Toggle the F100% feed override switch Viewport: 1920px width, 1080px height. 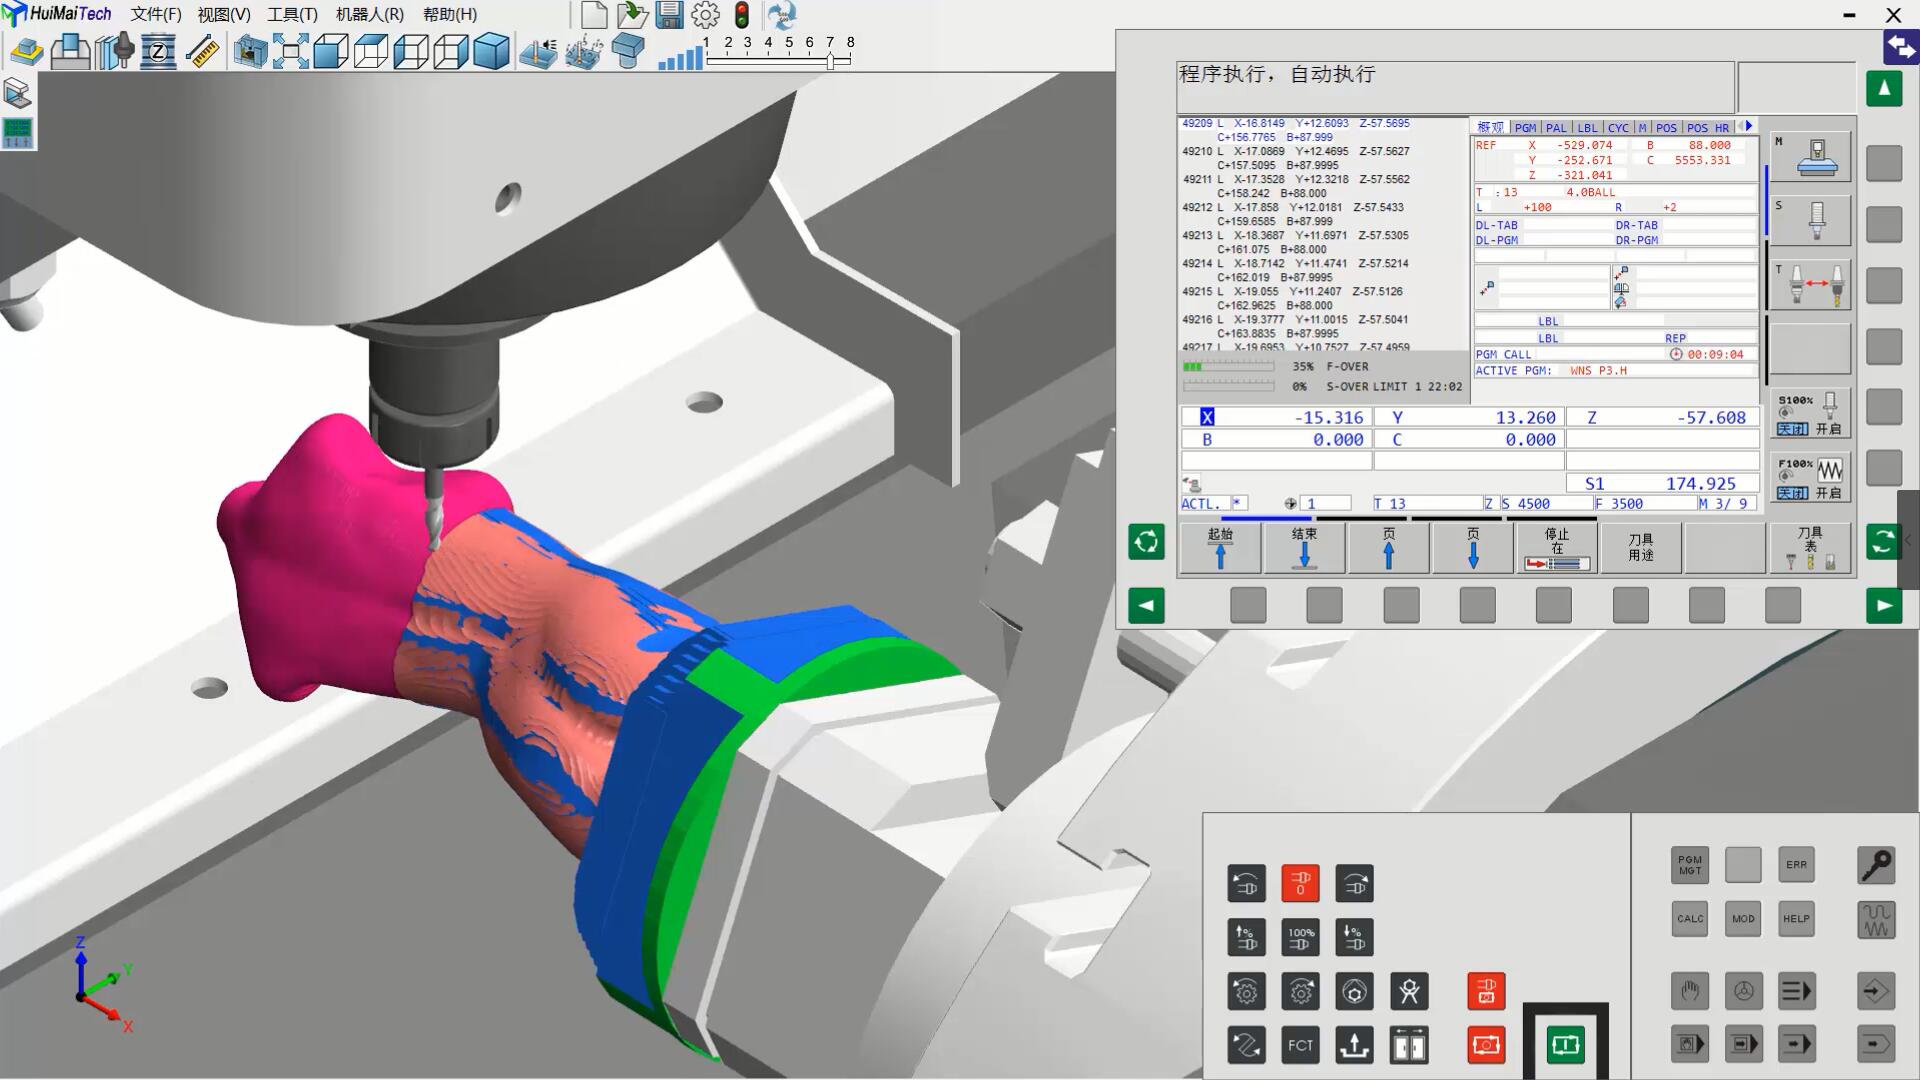point(1810,477)
